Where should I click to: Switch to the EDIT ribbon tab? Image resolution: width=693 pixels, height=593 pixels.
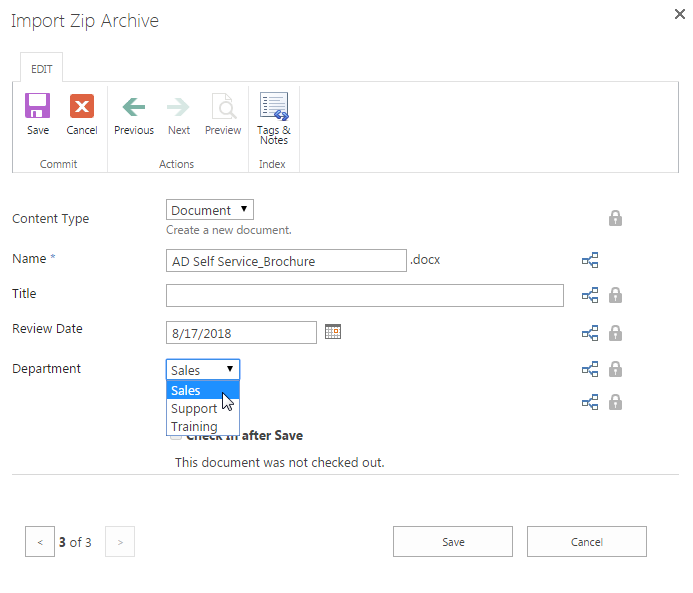point(41,68)
